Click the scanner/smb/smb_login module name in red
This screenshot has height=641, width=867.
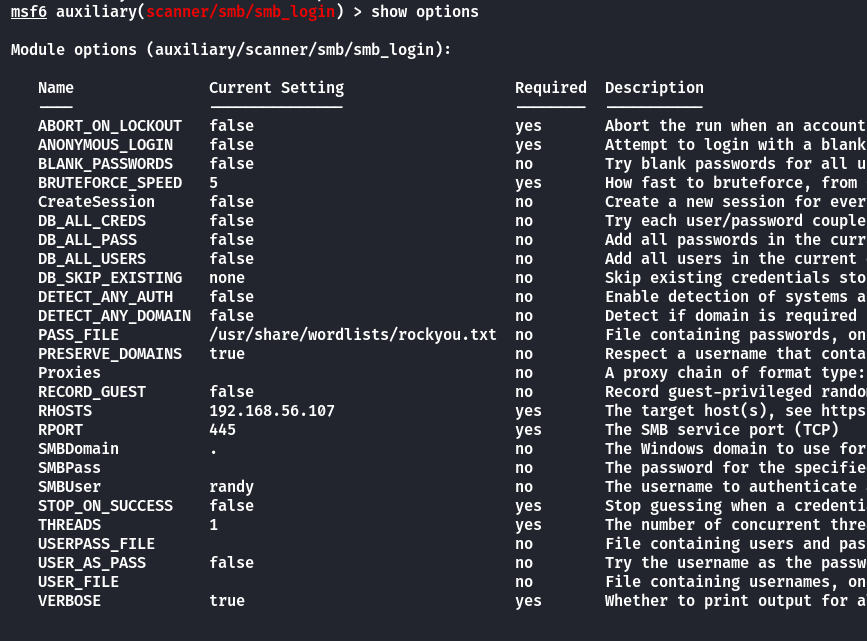point(241,12)
